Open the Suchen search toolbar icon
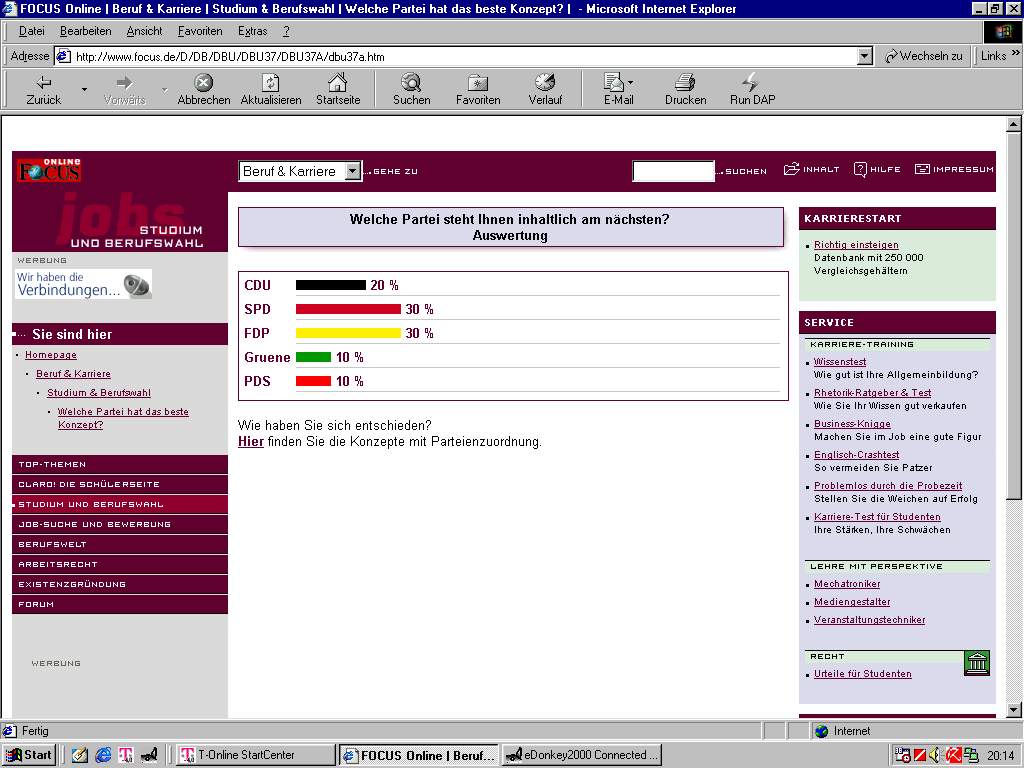 (411, 83)
